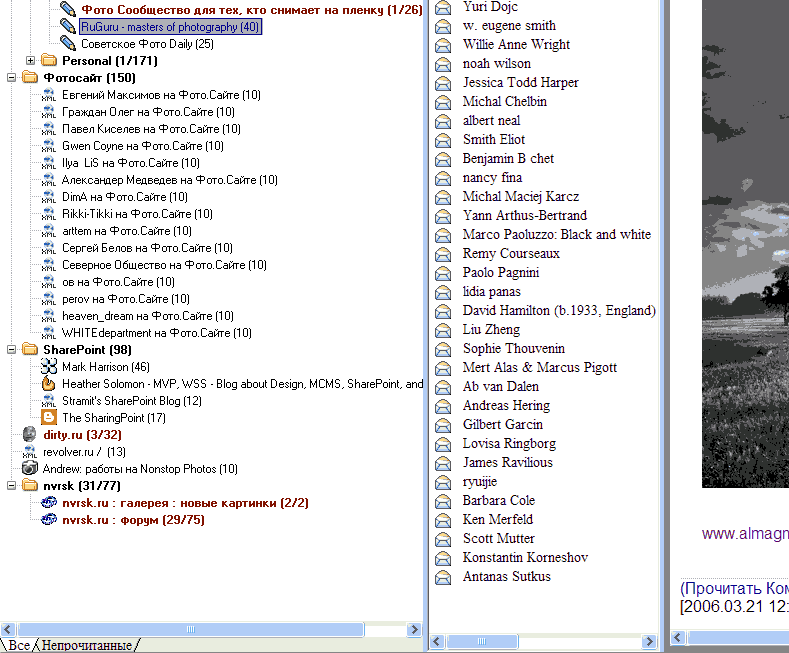Open the Прочитать Ком comments link
789x653 pixels.
pyautogui.click(x=733, y=589)
